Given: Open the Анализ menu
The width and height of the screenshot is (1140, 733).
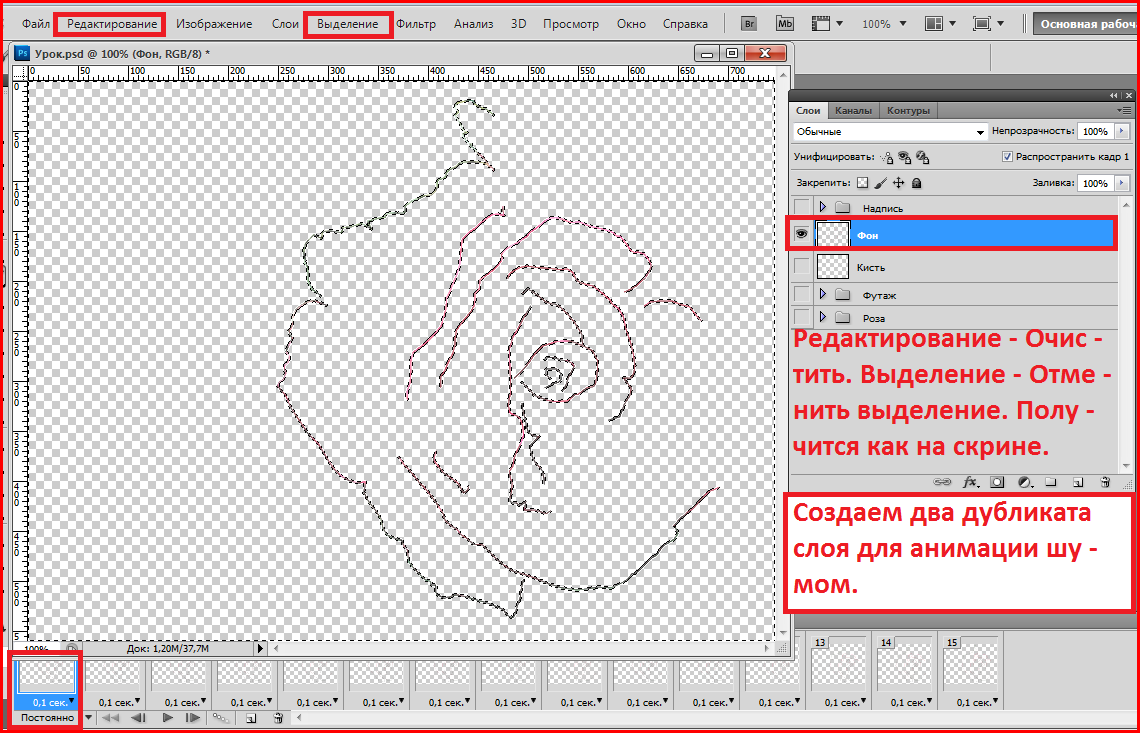Looking at the screenshot, I should (x=473, y=24).
